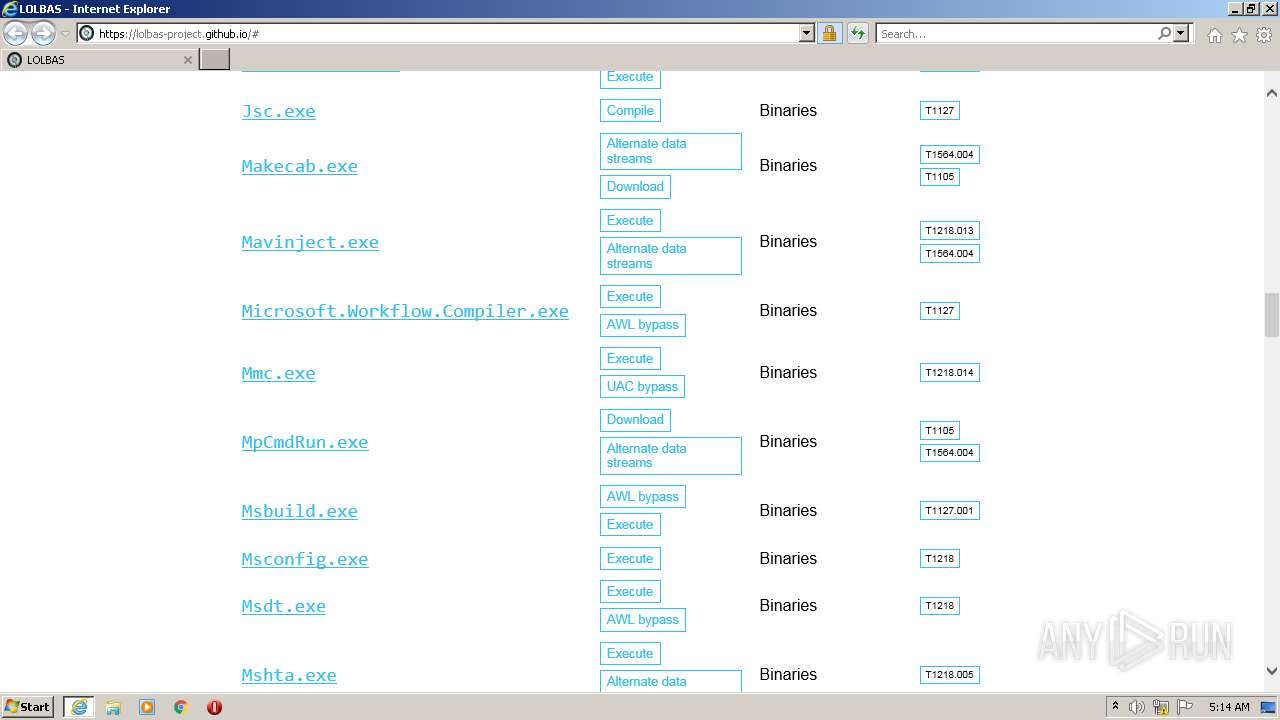Open the recent pages dropdown arrow
The width and height of the screenshot is (1280, 720).
tap(65, 34)
